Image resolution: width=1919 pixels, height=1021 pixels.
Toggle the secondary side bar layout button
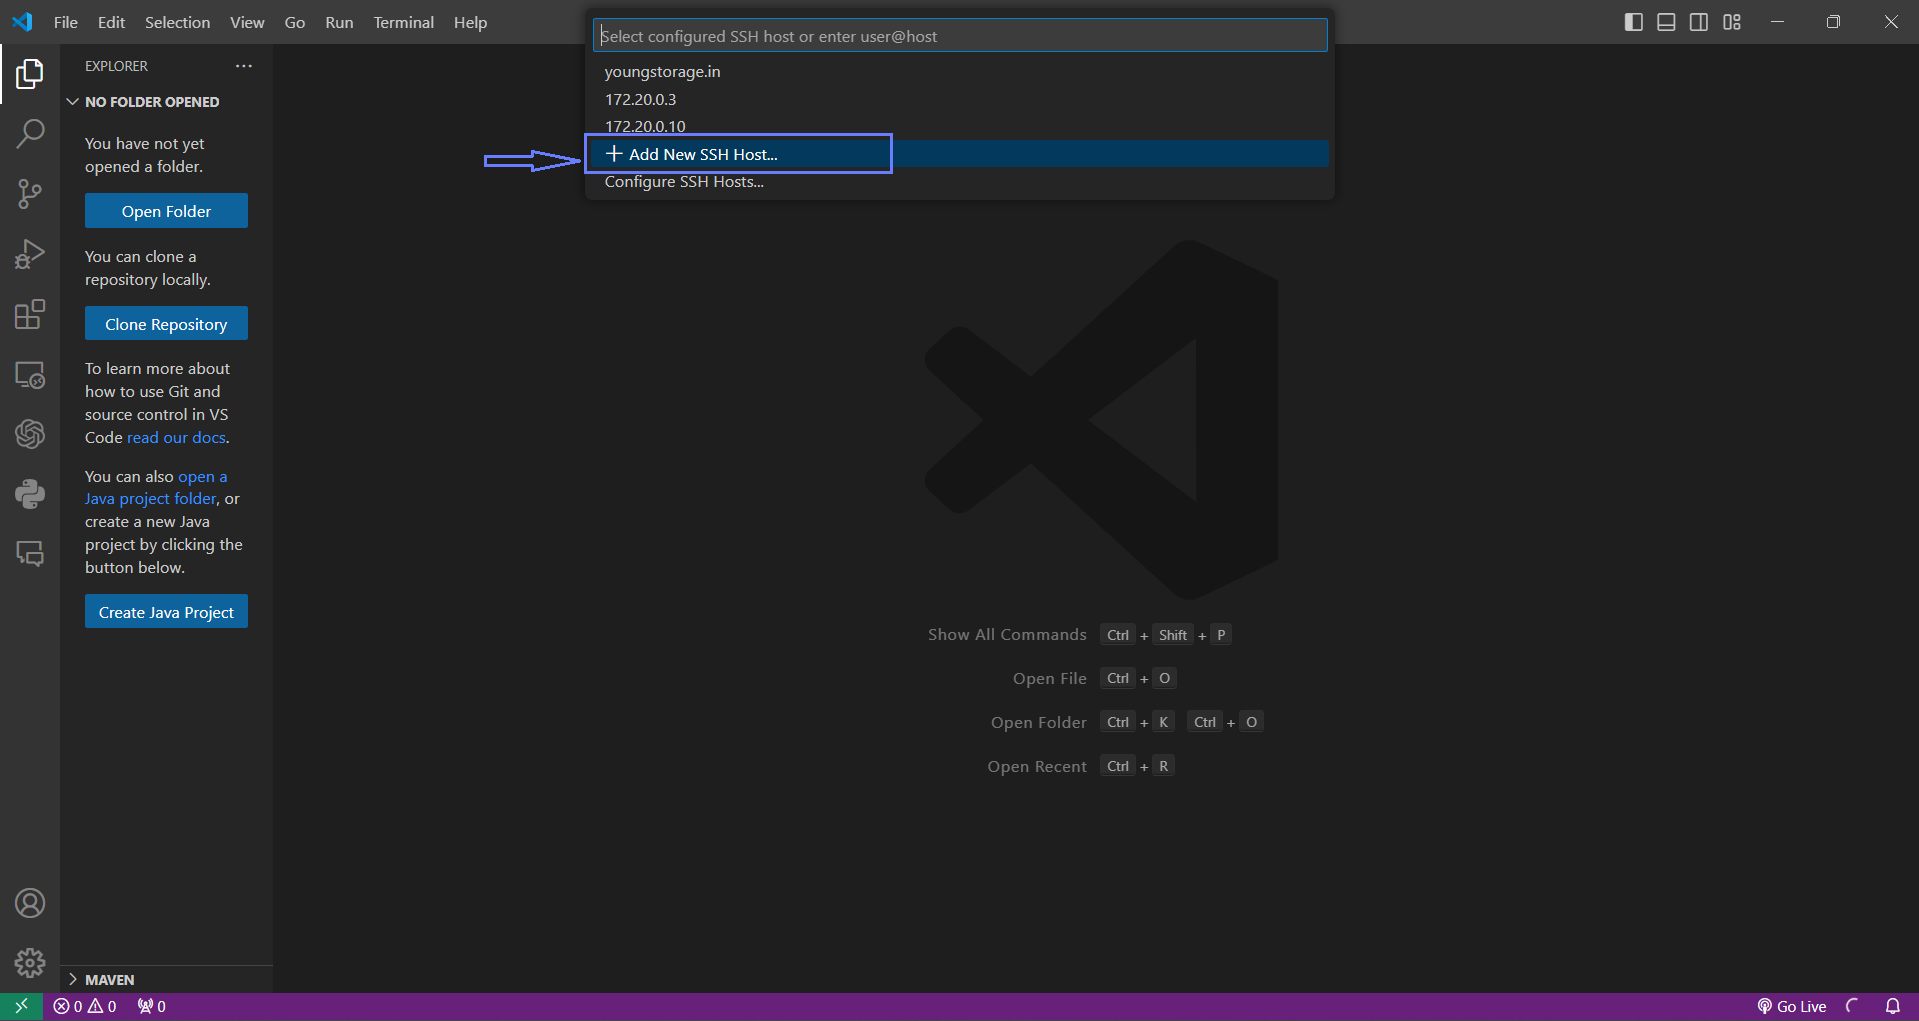1699,22
